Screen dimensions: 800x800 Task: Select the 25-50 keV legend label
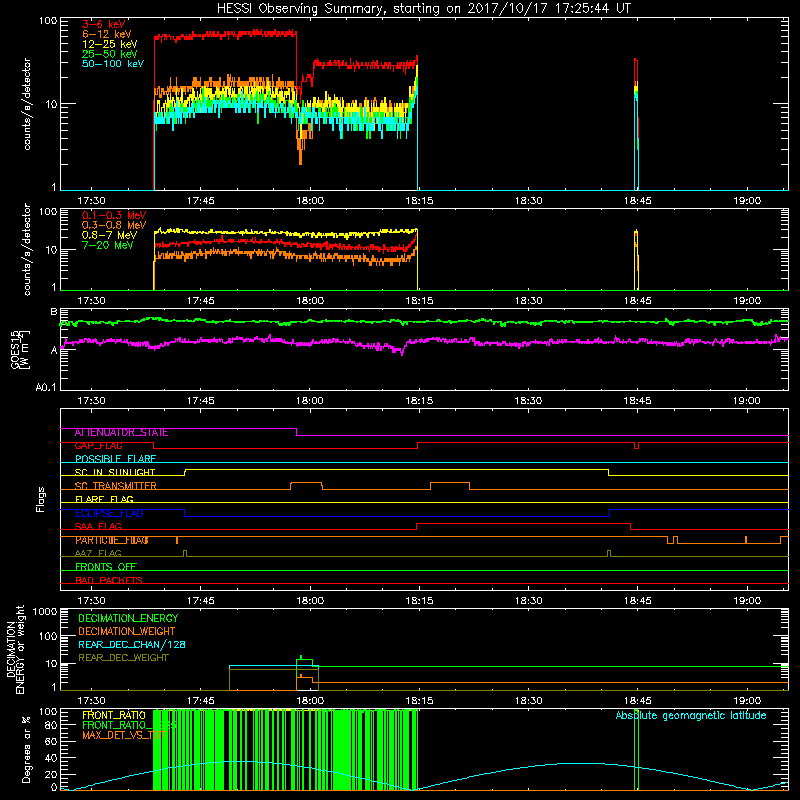point(110,54)
